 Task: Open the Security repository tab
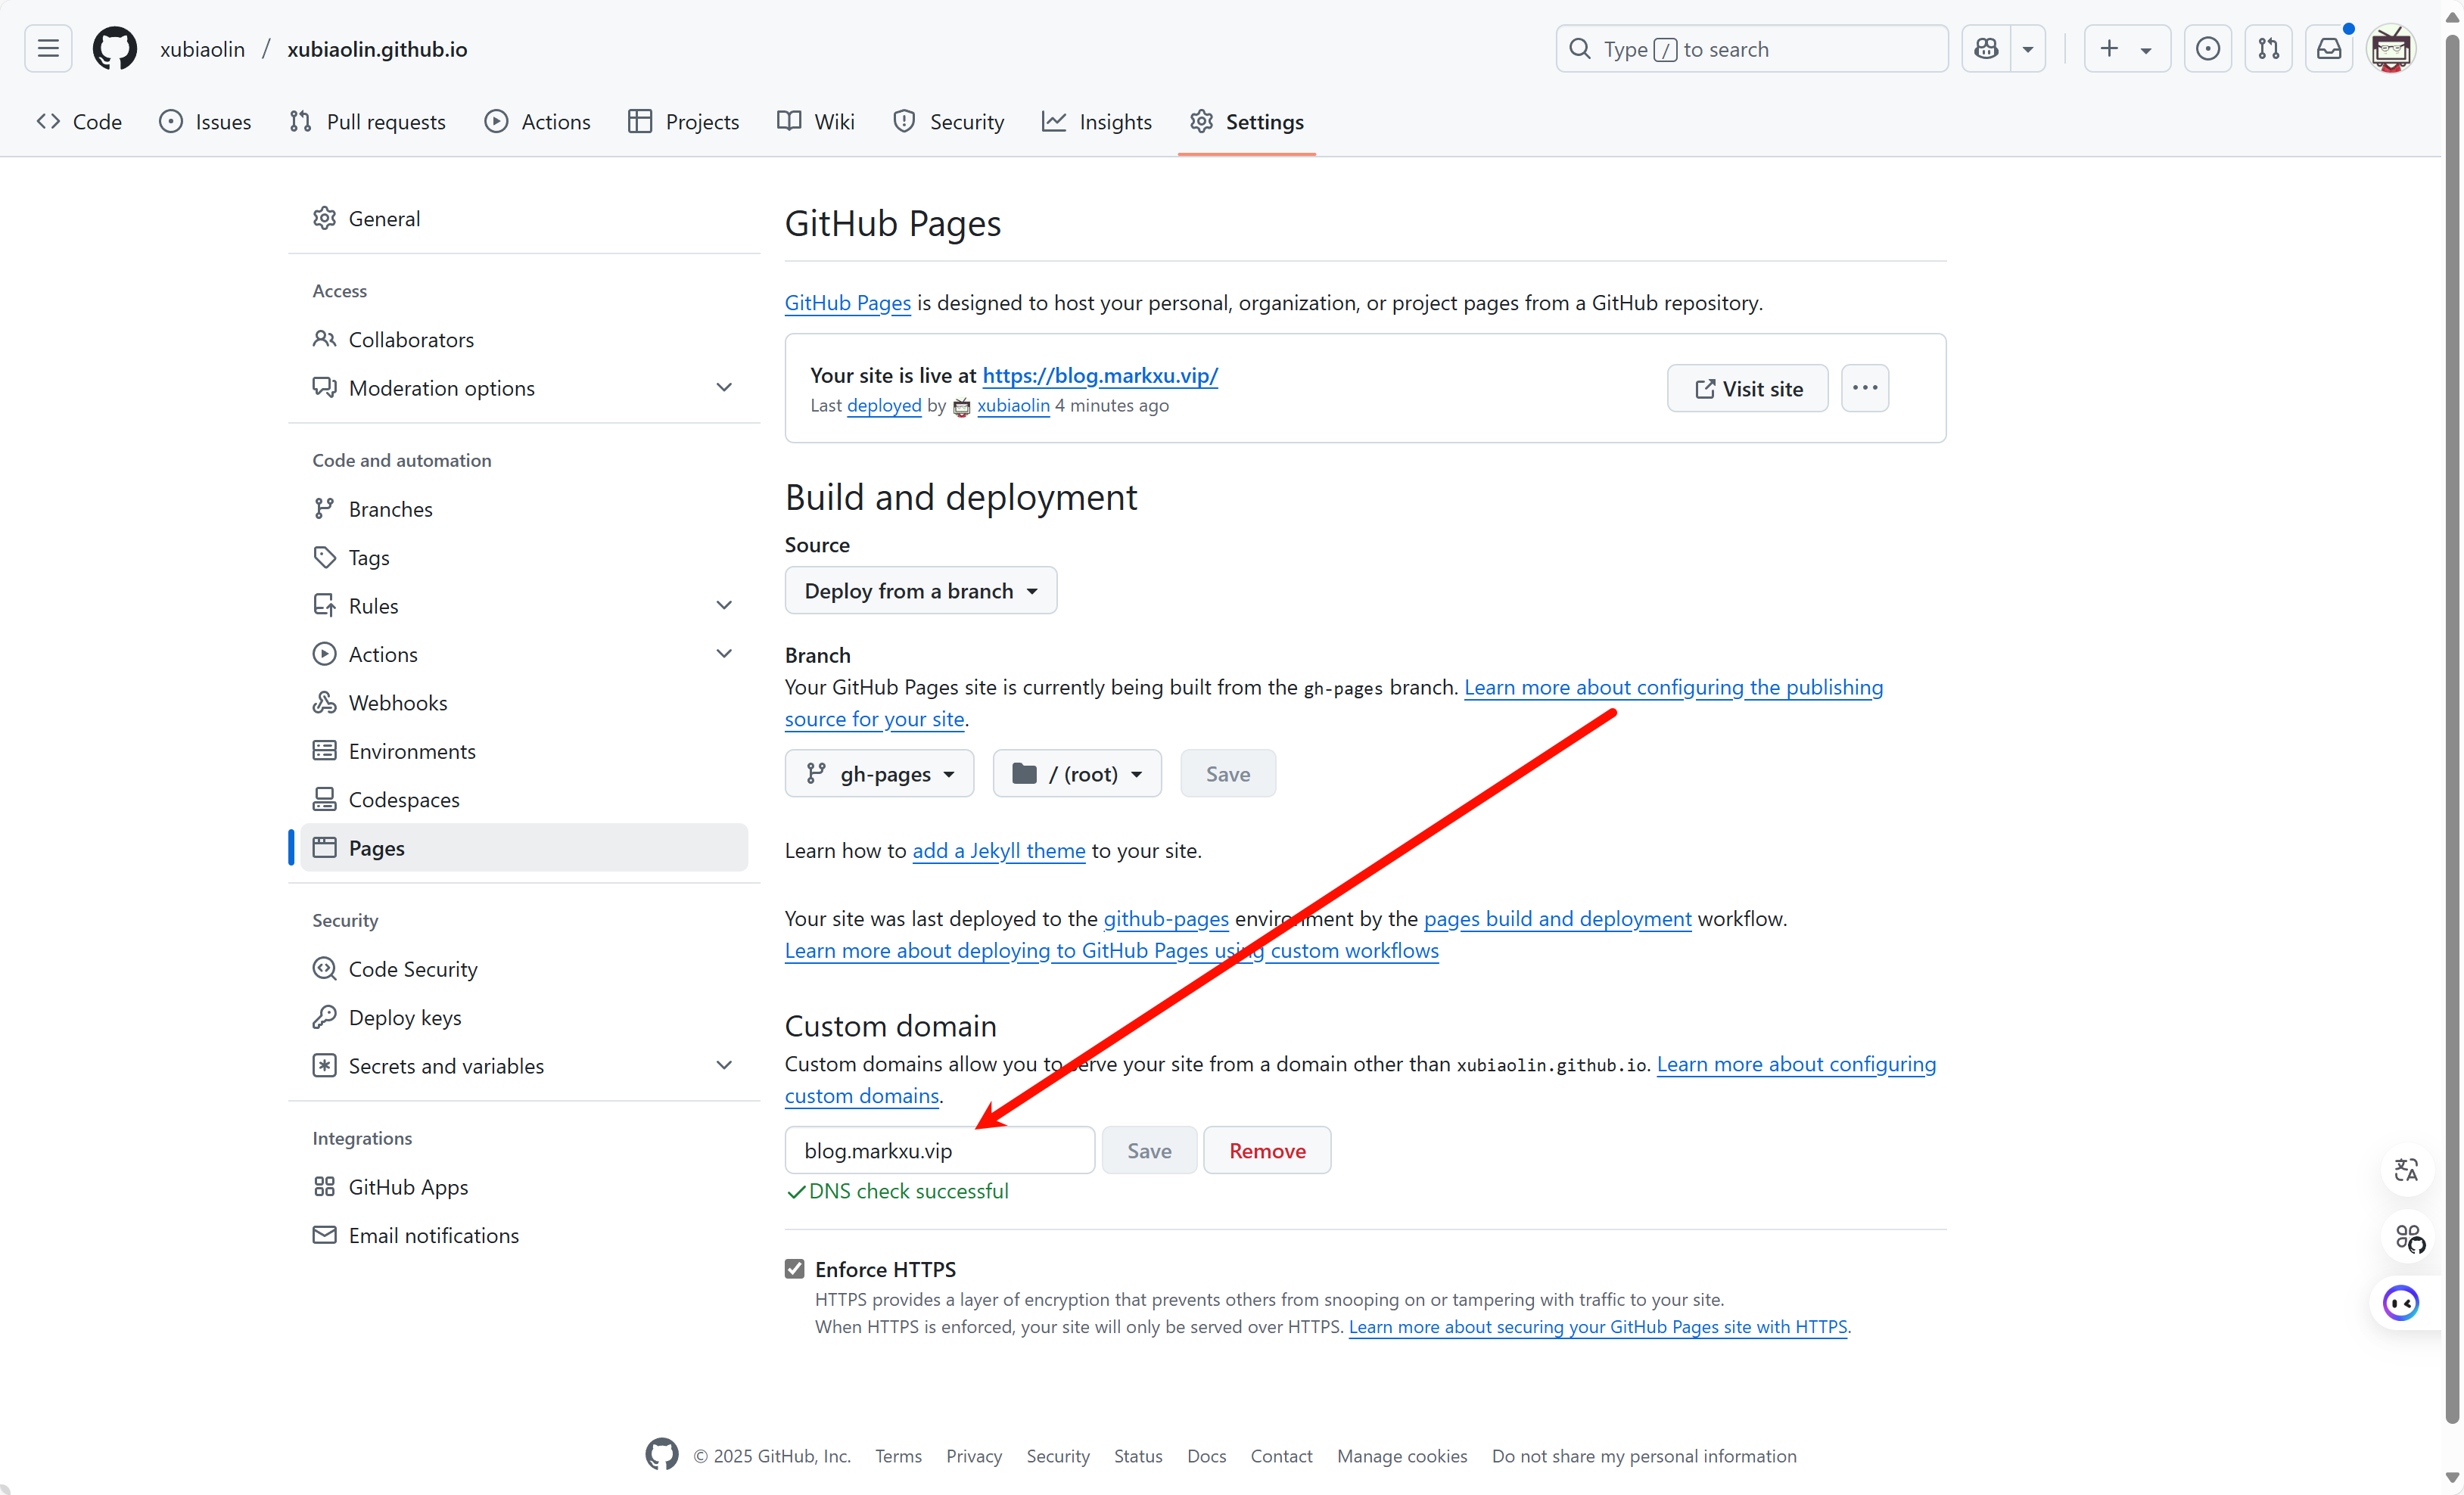(948, 121)
